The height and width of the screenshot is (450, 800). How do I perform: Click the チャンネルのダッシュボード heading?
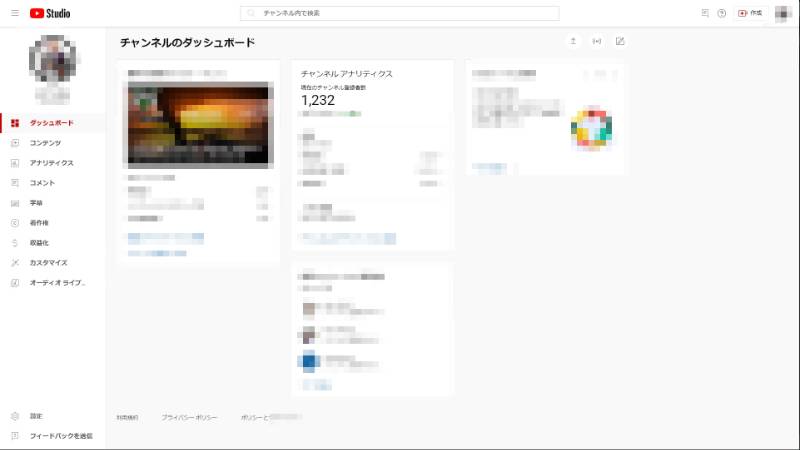(x=187, y=42)
